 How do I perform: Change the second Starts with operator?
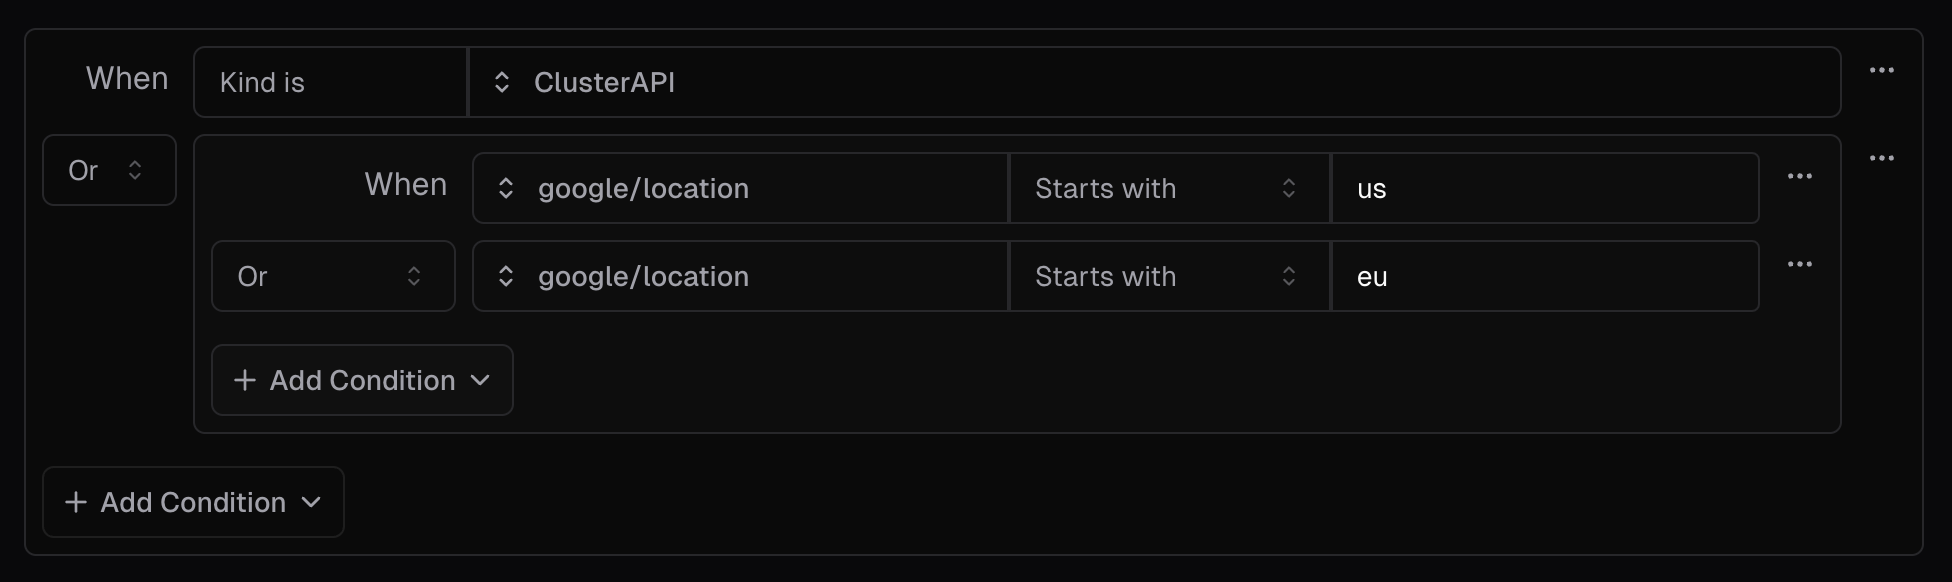(x=1168, y=276)
